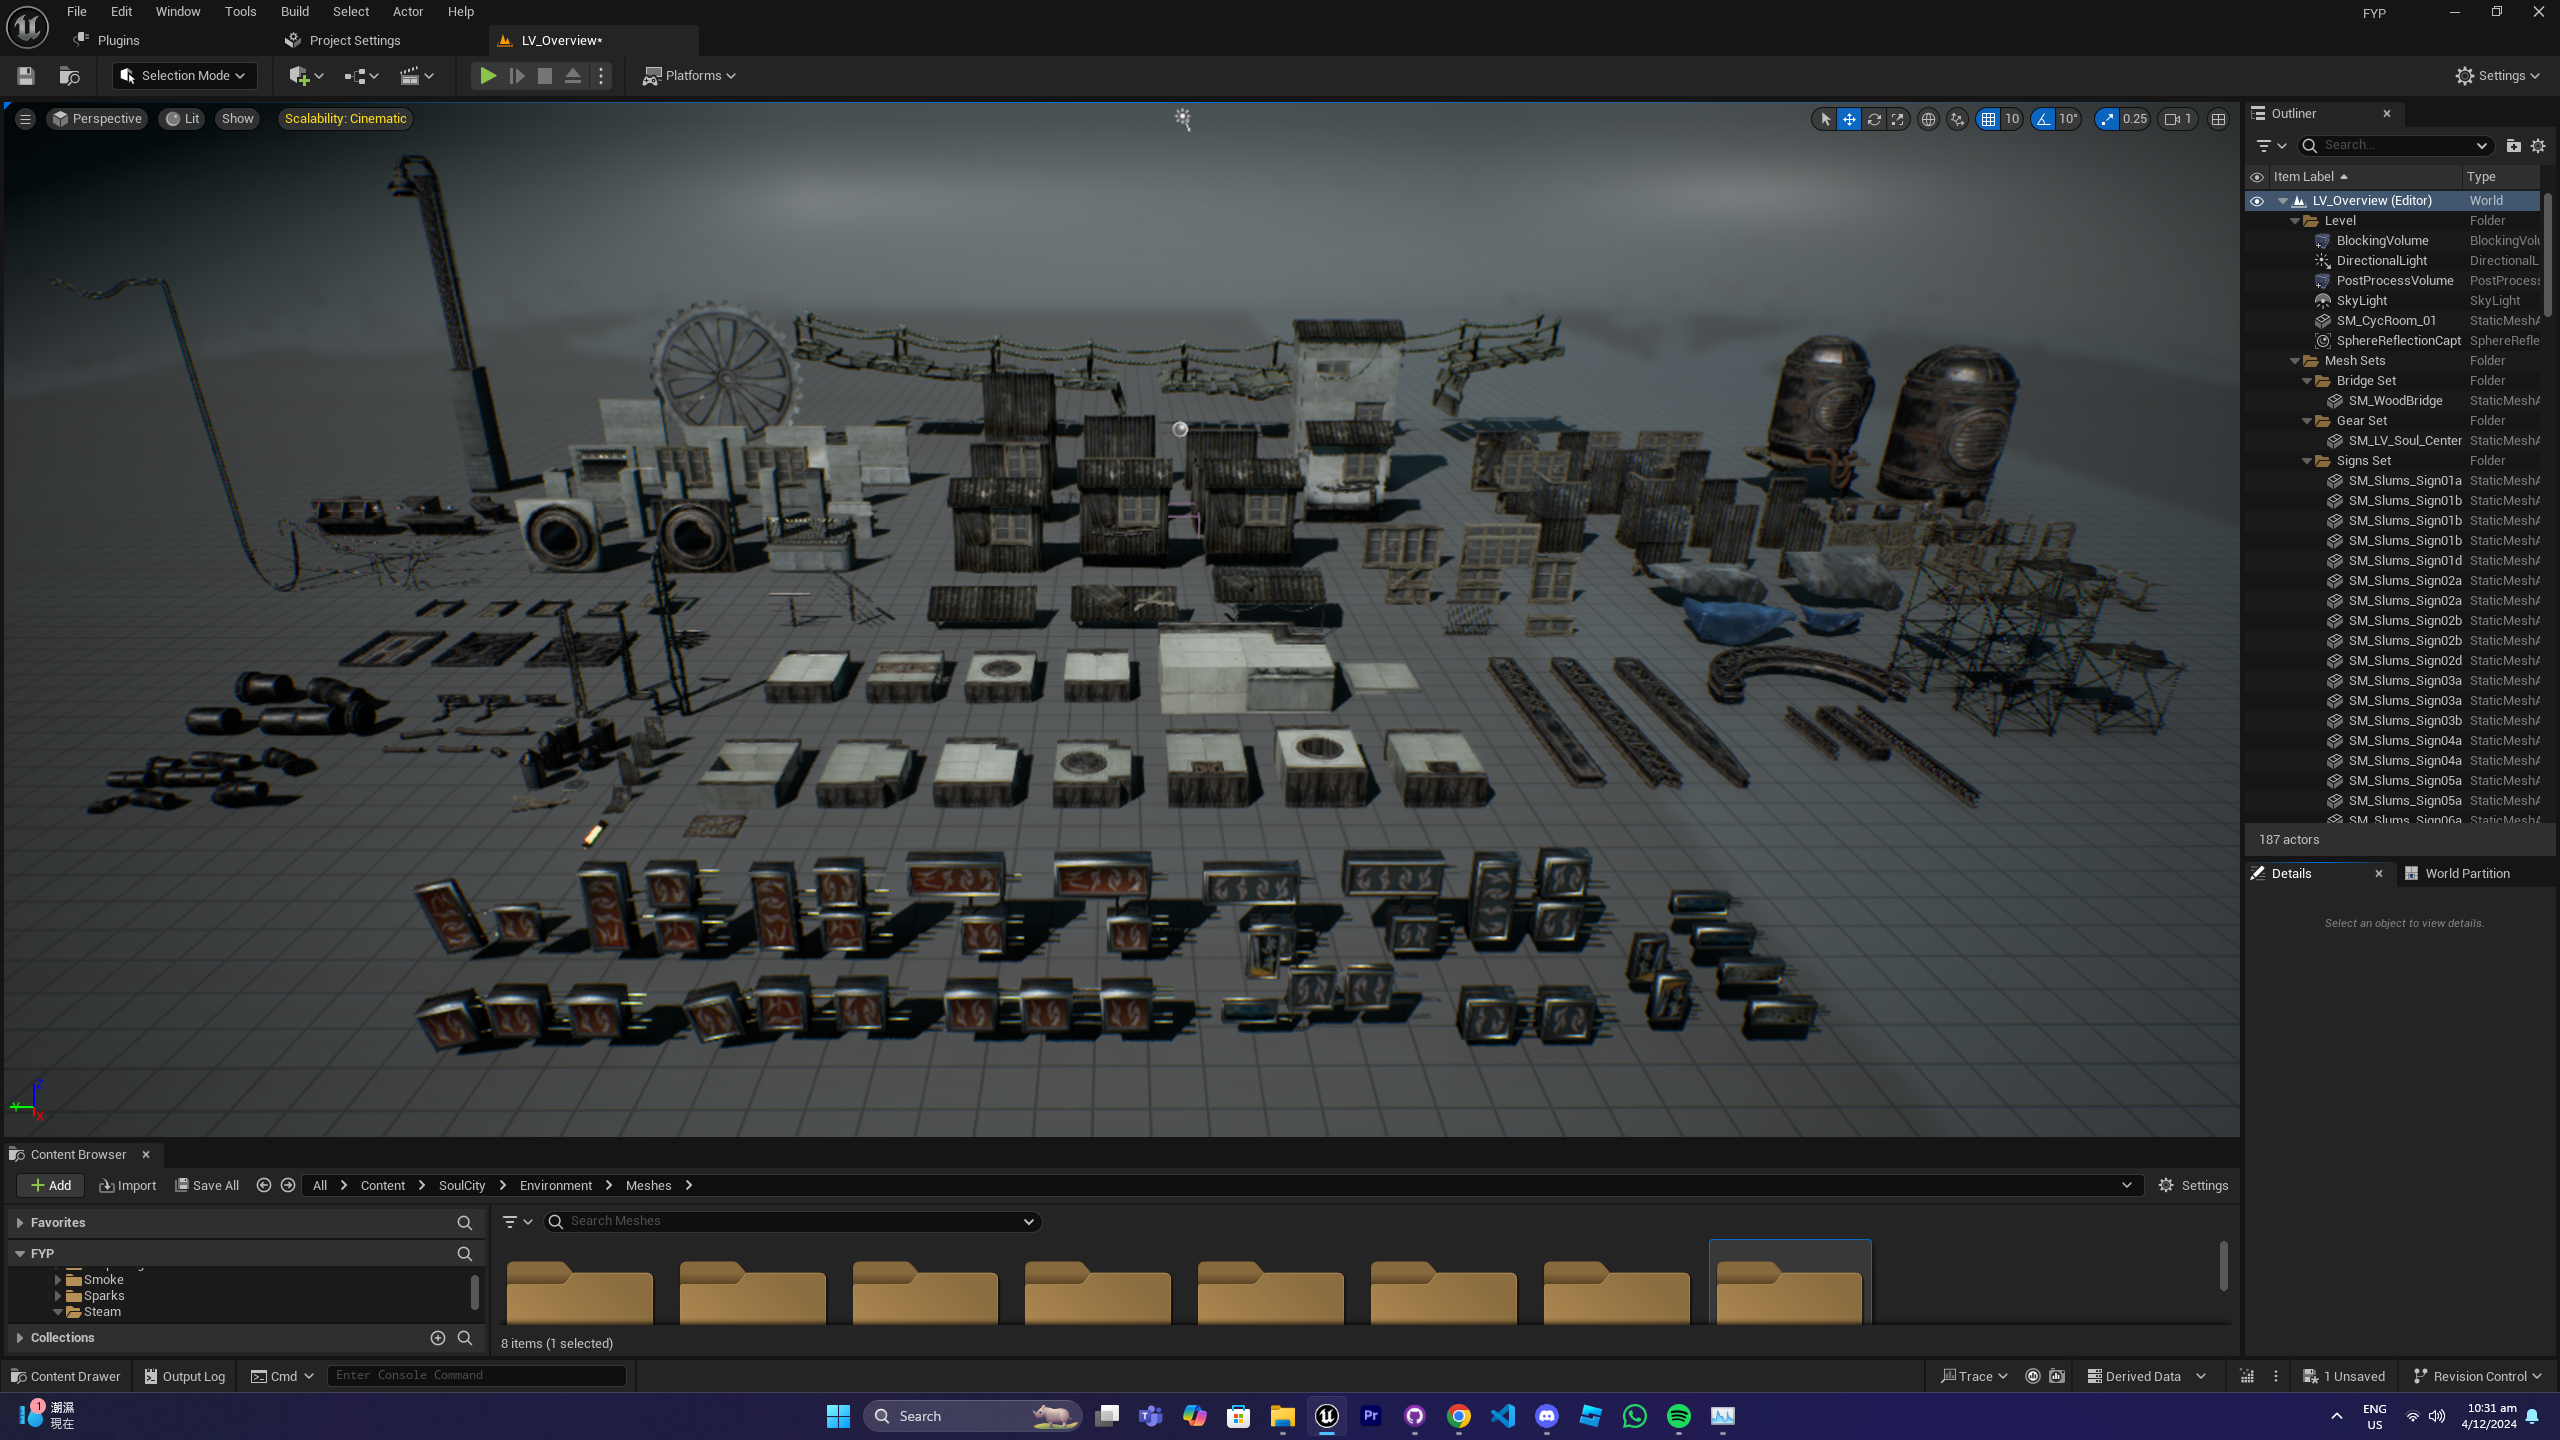Expand the Favorites section
The image size is (2560, 1440).
(x=19, y=1223)
